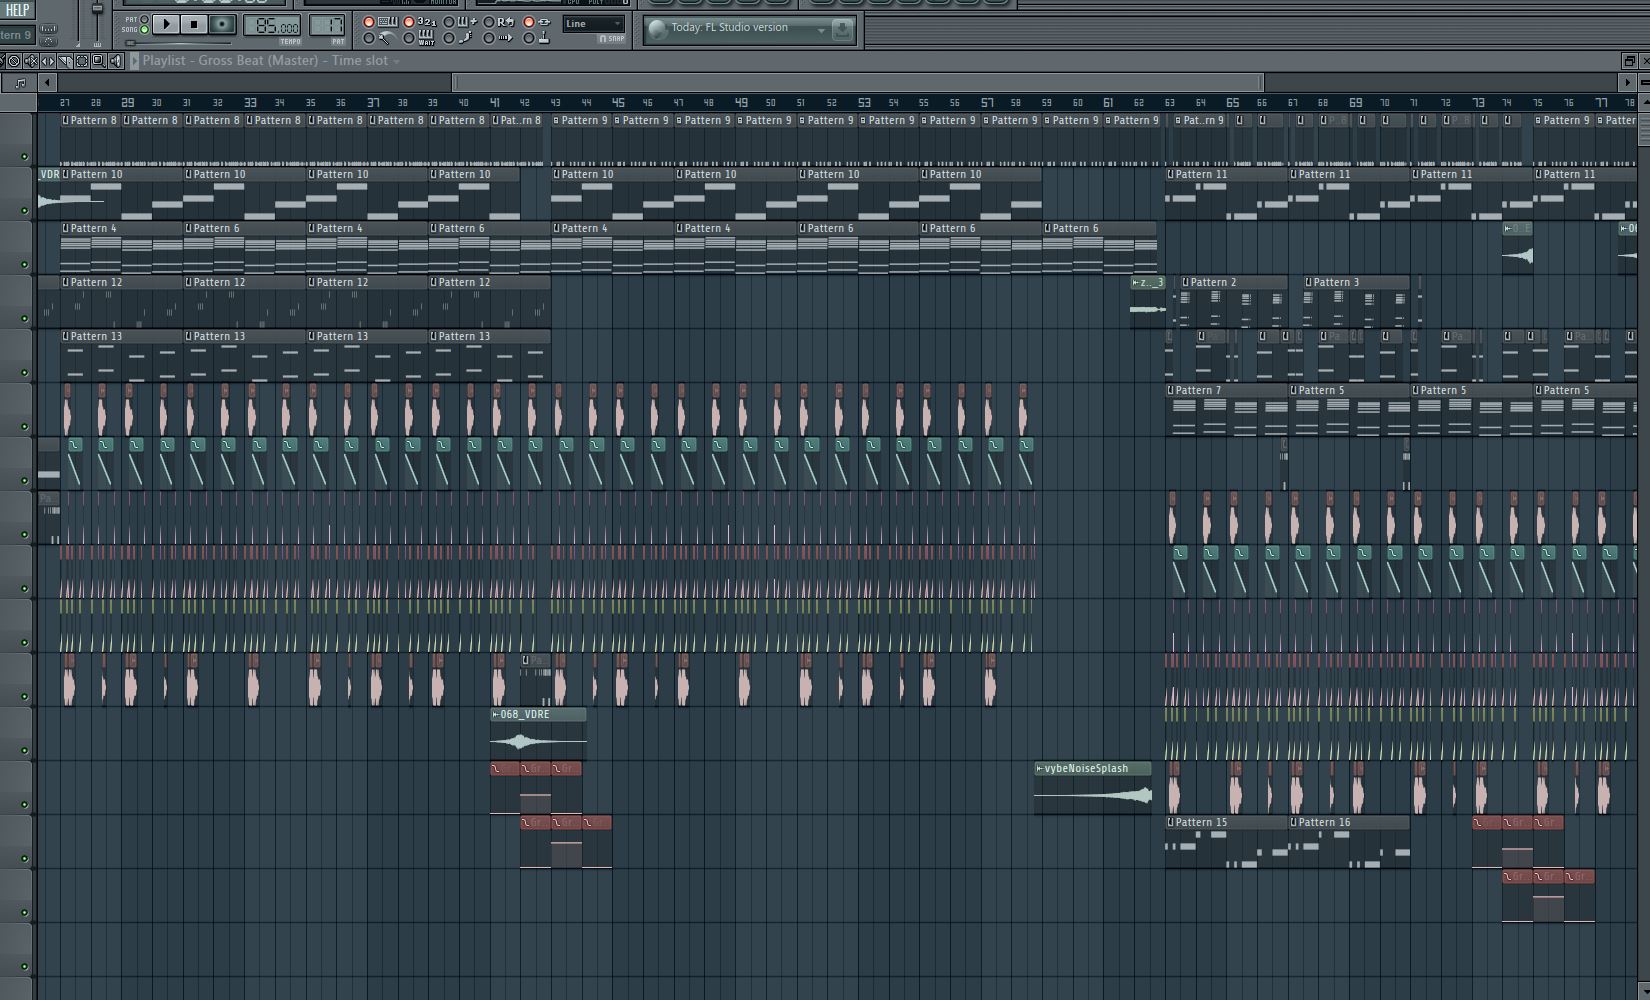Select the Slice tool in playlist toolbar
The width and height of the screenshot is (1650, 1000).
click(65, 61)
